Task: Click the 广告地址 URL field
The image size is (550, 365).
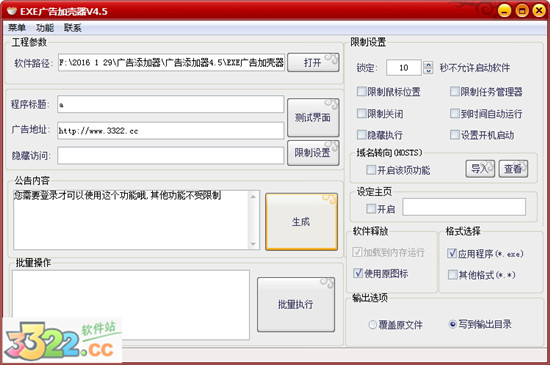Action: [x=170, y=131]
